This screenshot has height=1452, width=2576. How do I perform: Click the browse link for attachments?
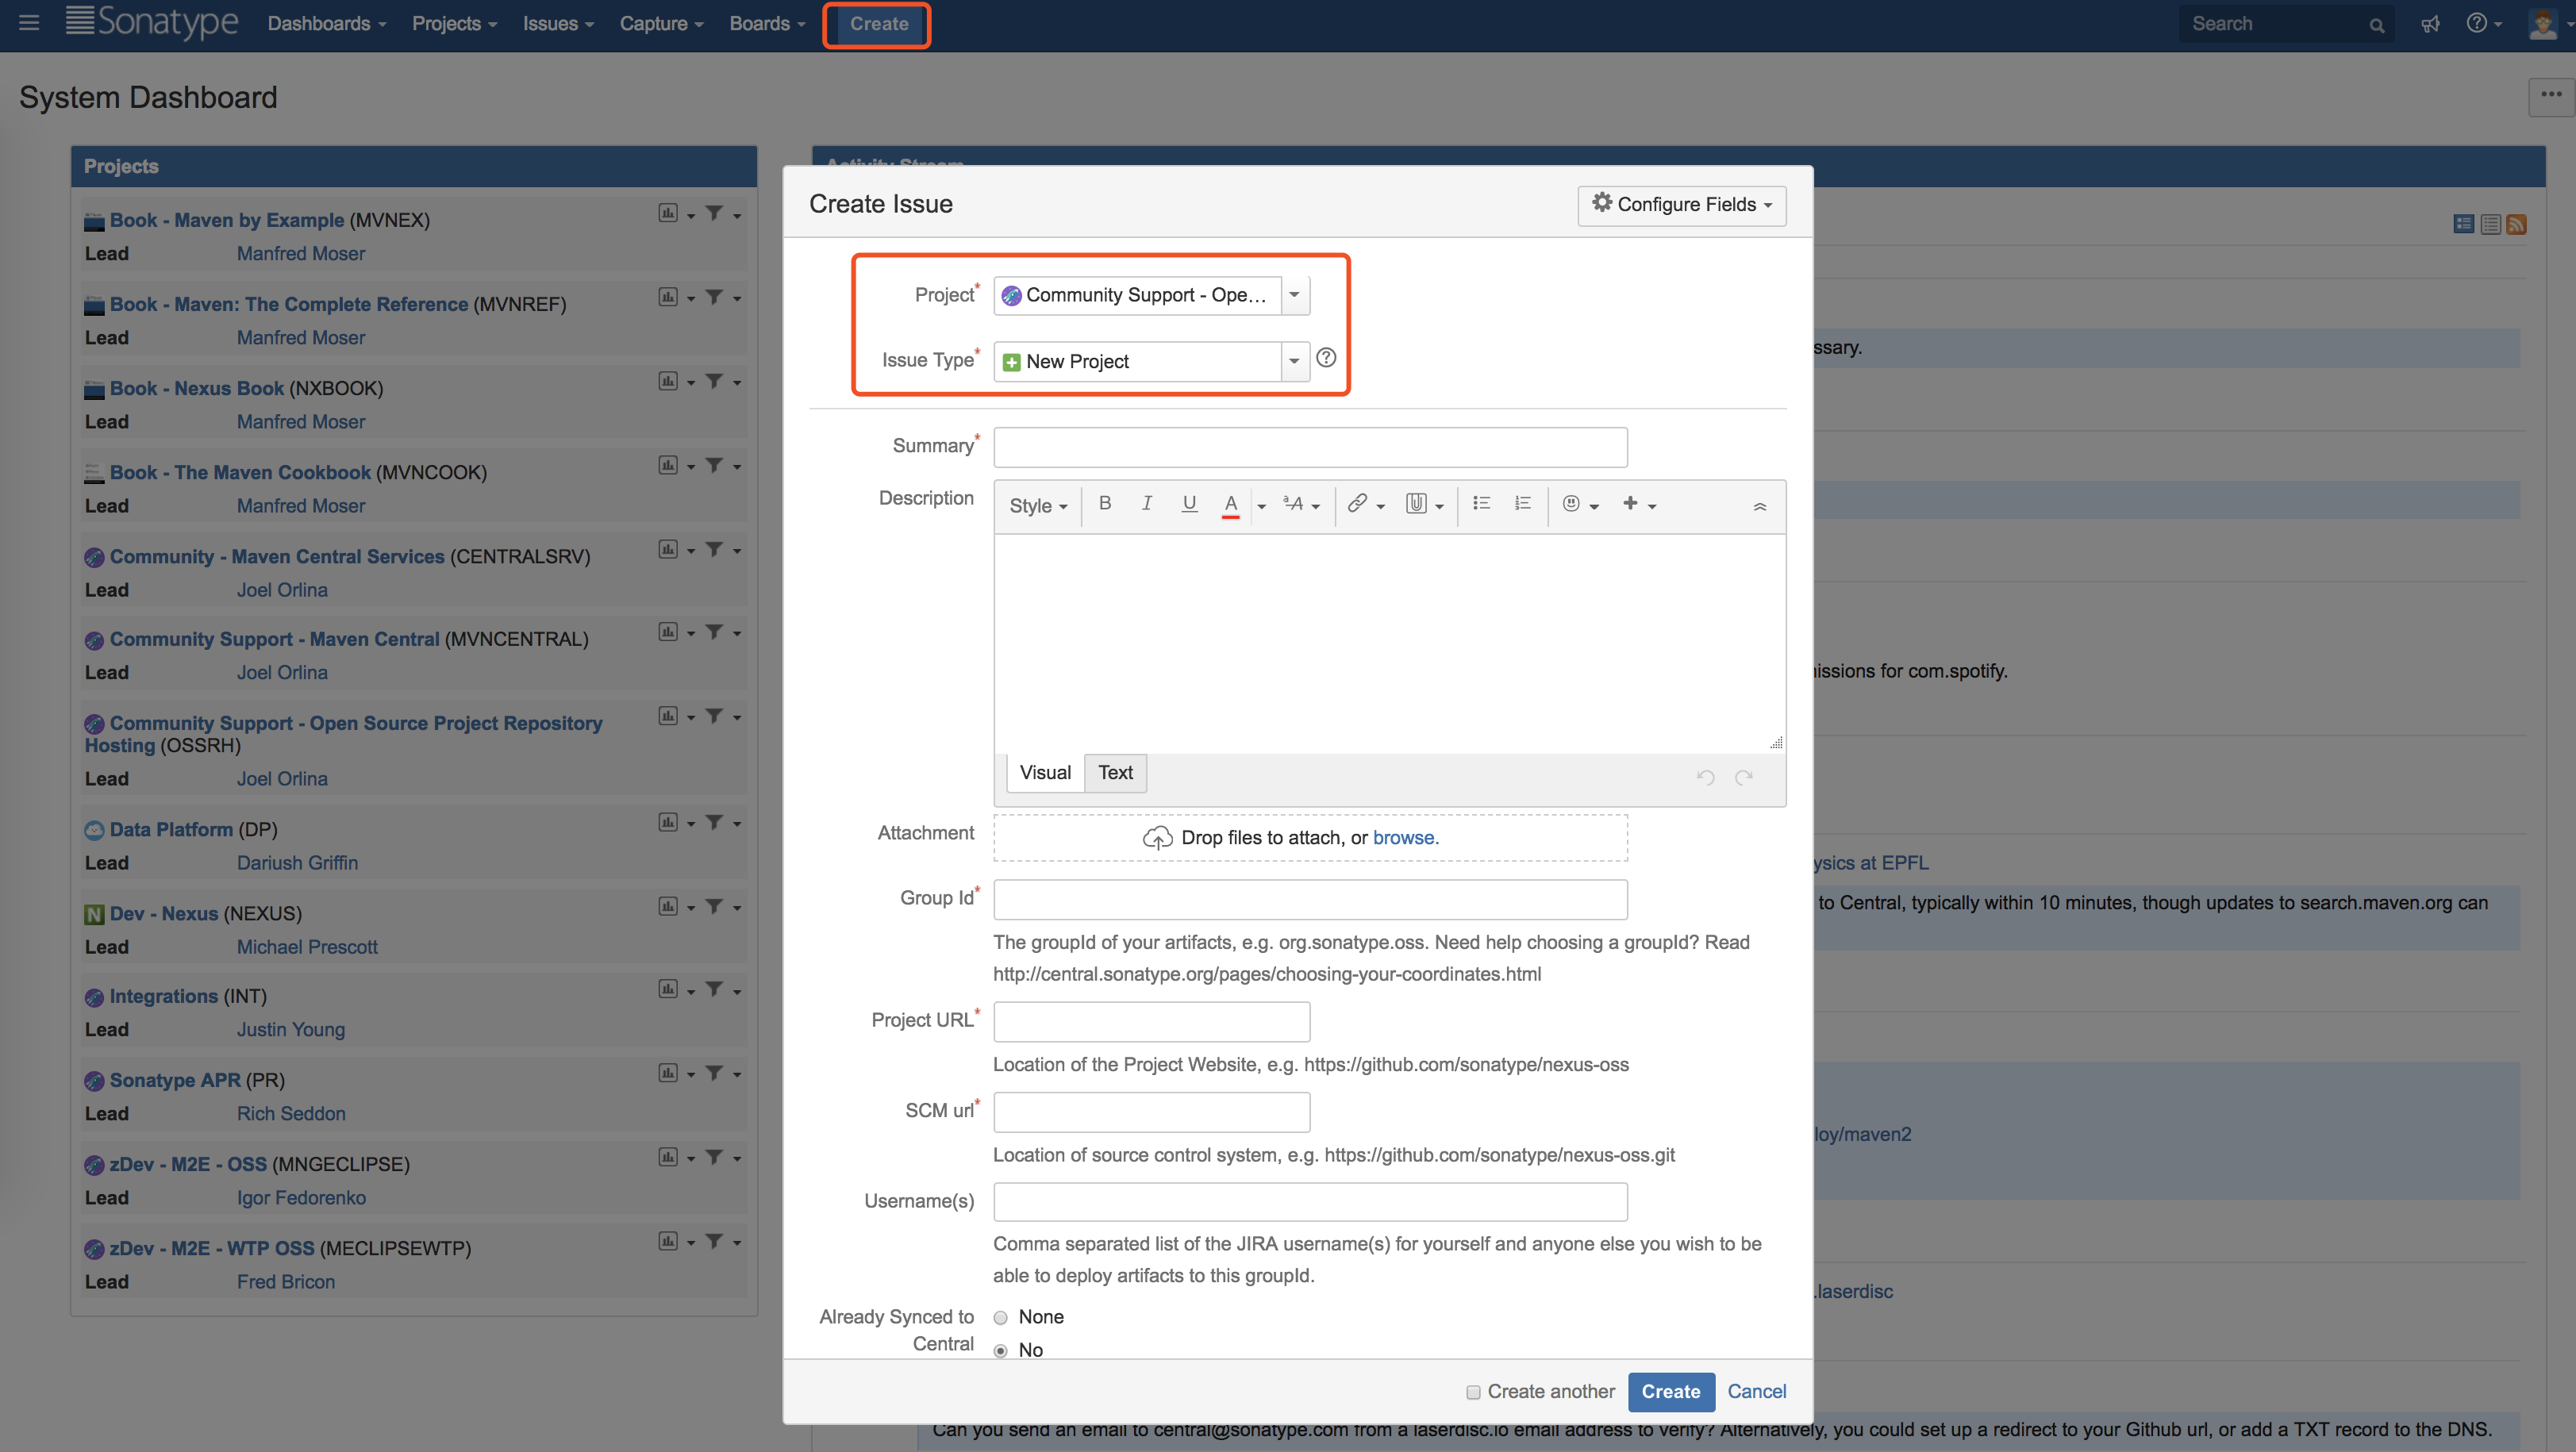click(x=1405, y=837)
